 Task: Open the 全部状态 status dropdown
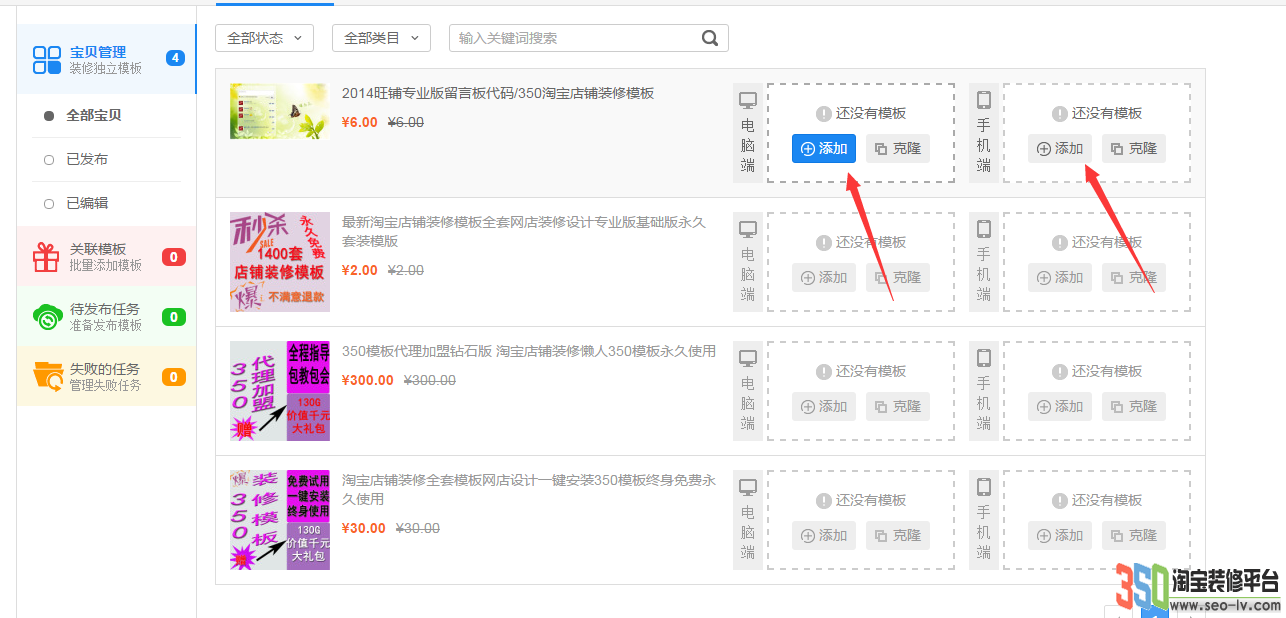[264, 38]
